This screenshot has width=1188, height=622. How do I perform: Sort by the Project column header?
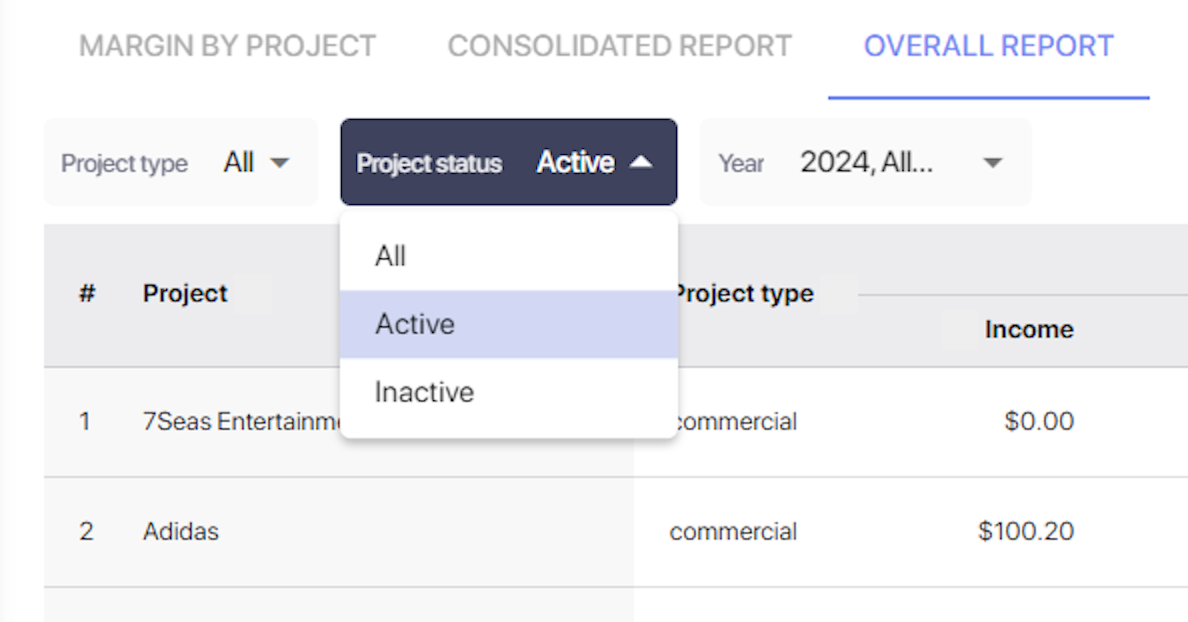(x=185, y=294)
